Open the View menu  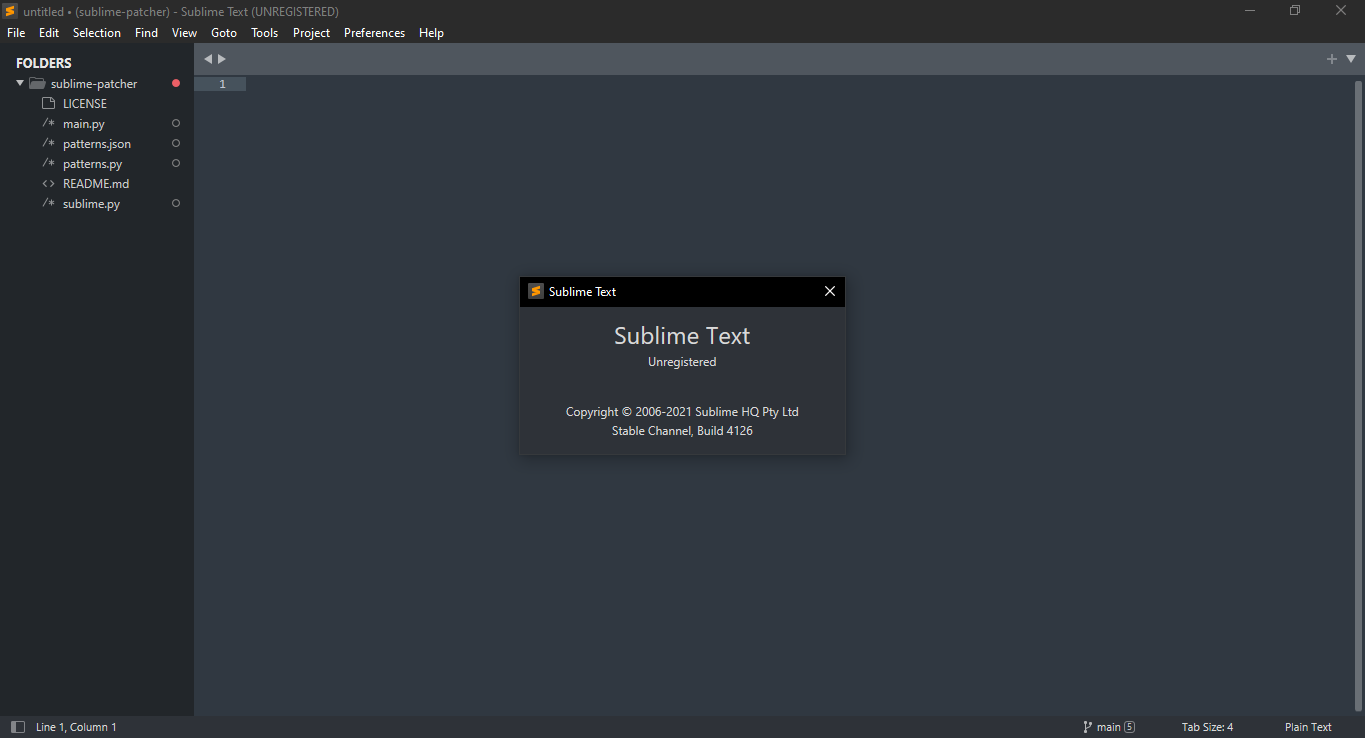tap(184, 33)
